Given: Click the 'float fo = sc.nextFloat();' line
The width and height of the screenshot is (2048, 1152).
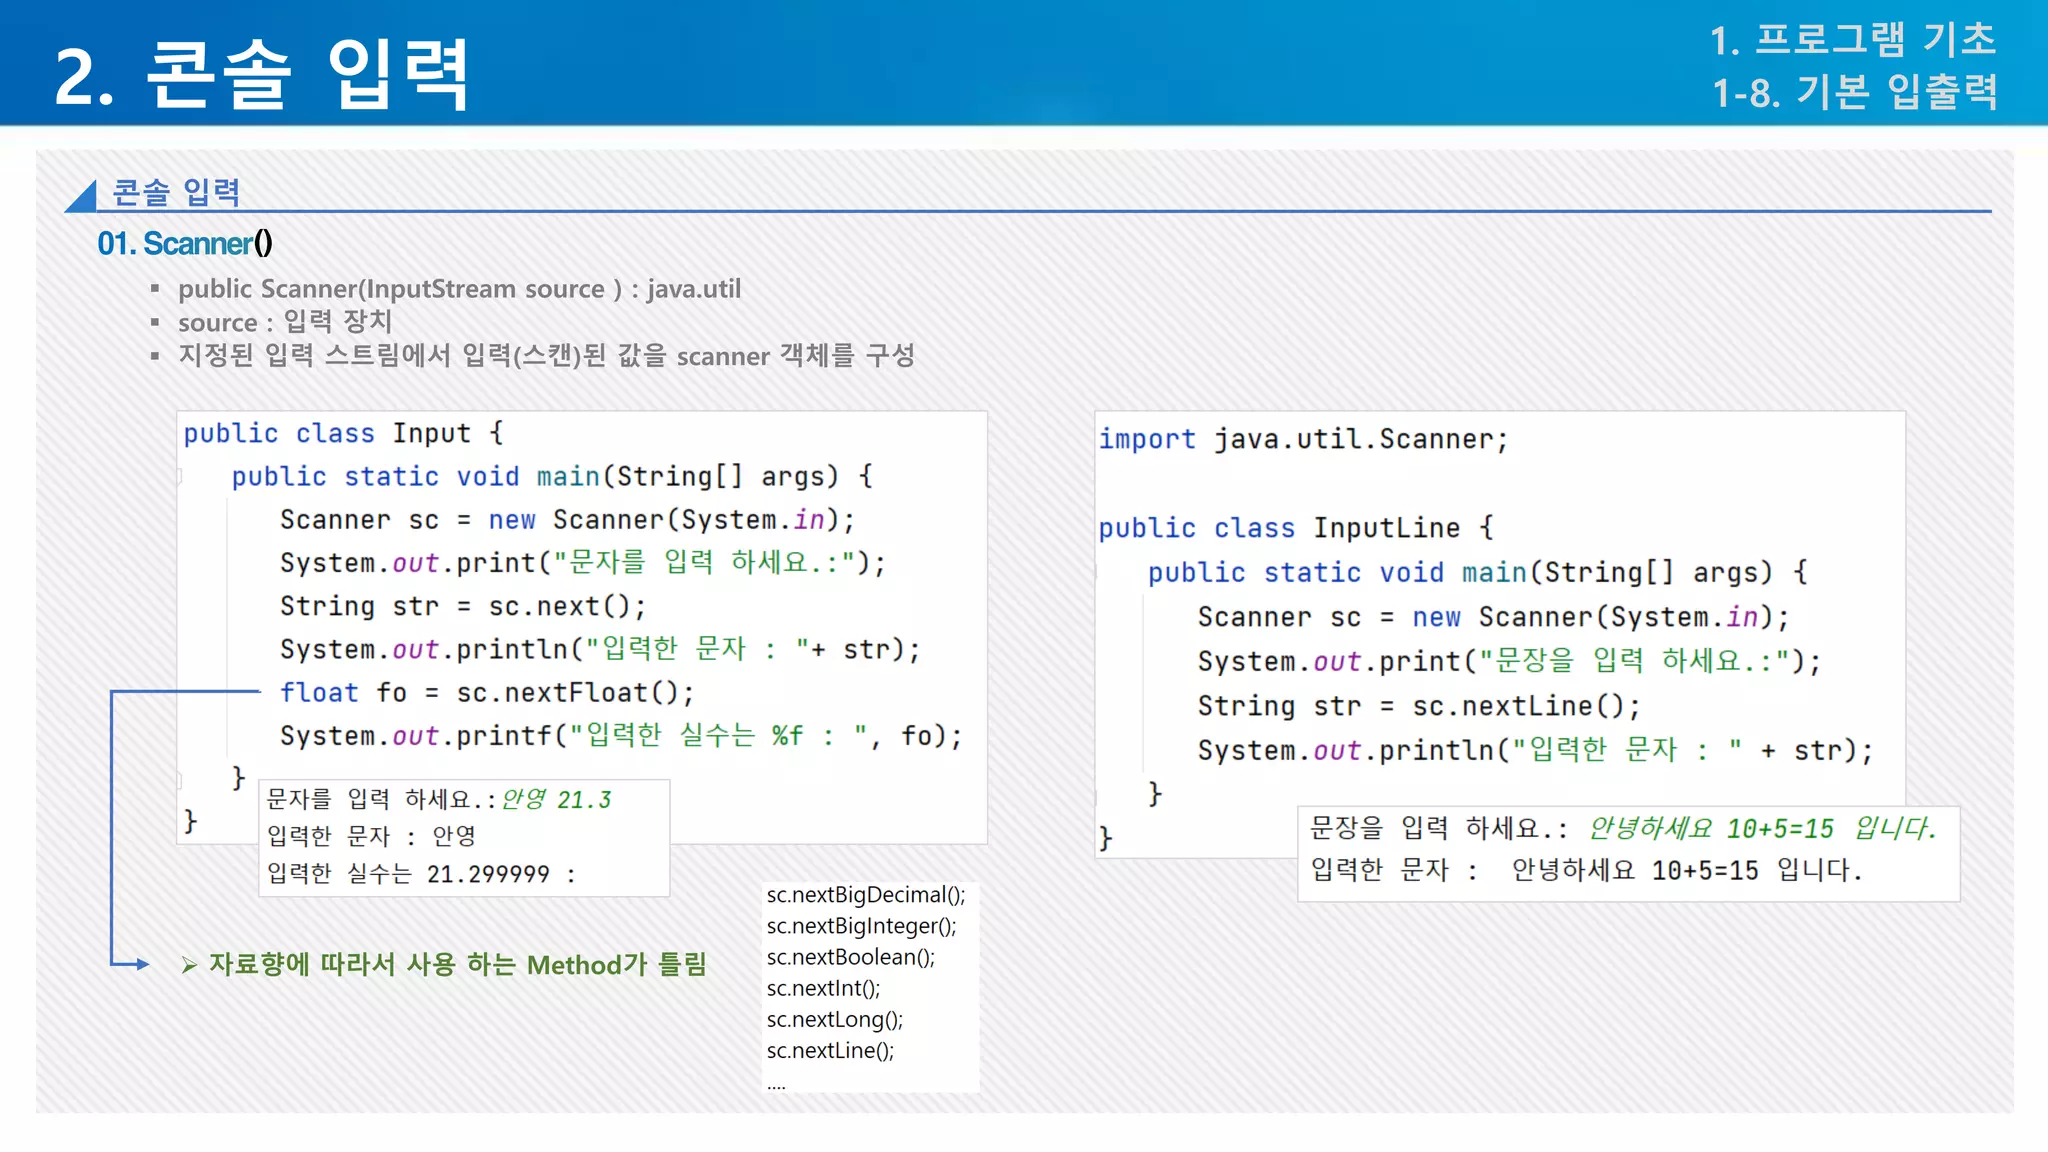Looking at the screenshot, I should [x=487, y=692].
